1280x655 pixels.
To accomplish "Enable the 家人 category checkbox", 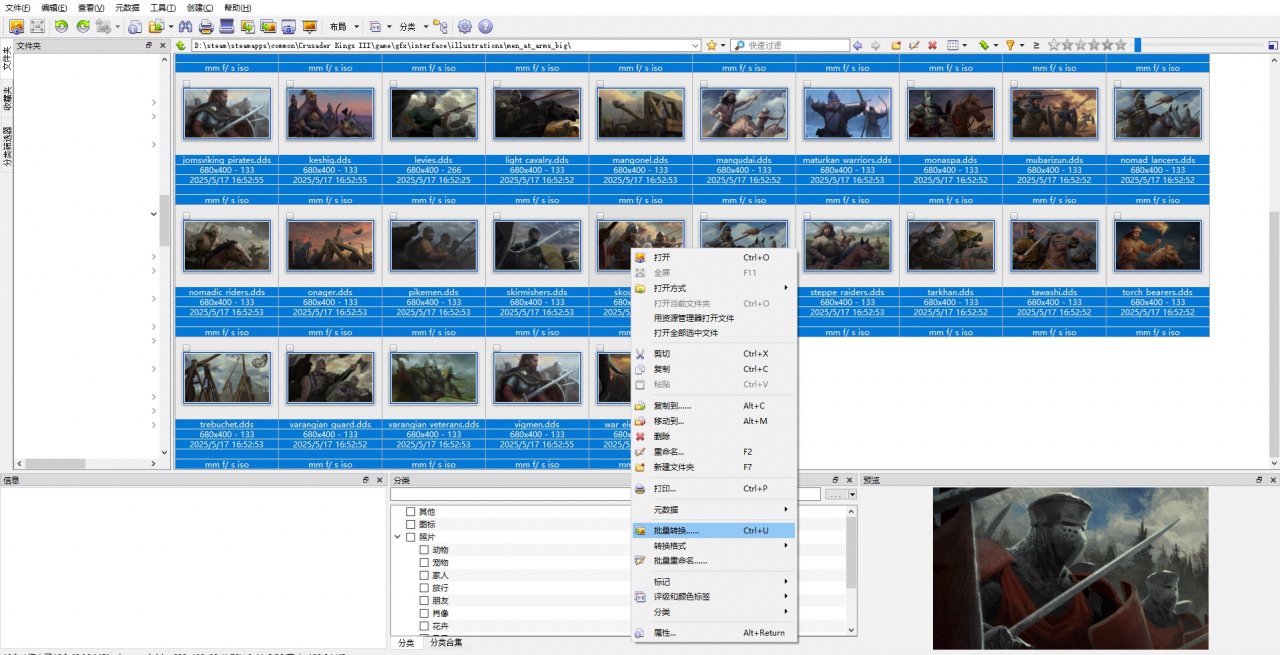I will pyautogui.click(x=424, y=575).
